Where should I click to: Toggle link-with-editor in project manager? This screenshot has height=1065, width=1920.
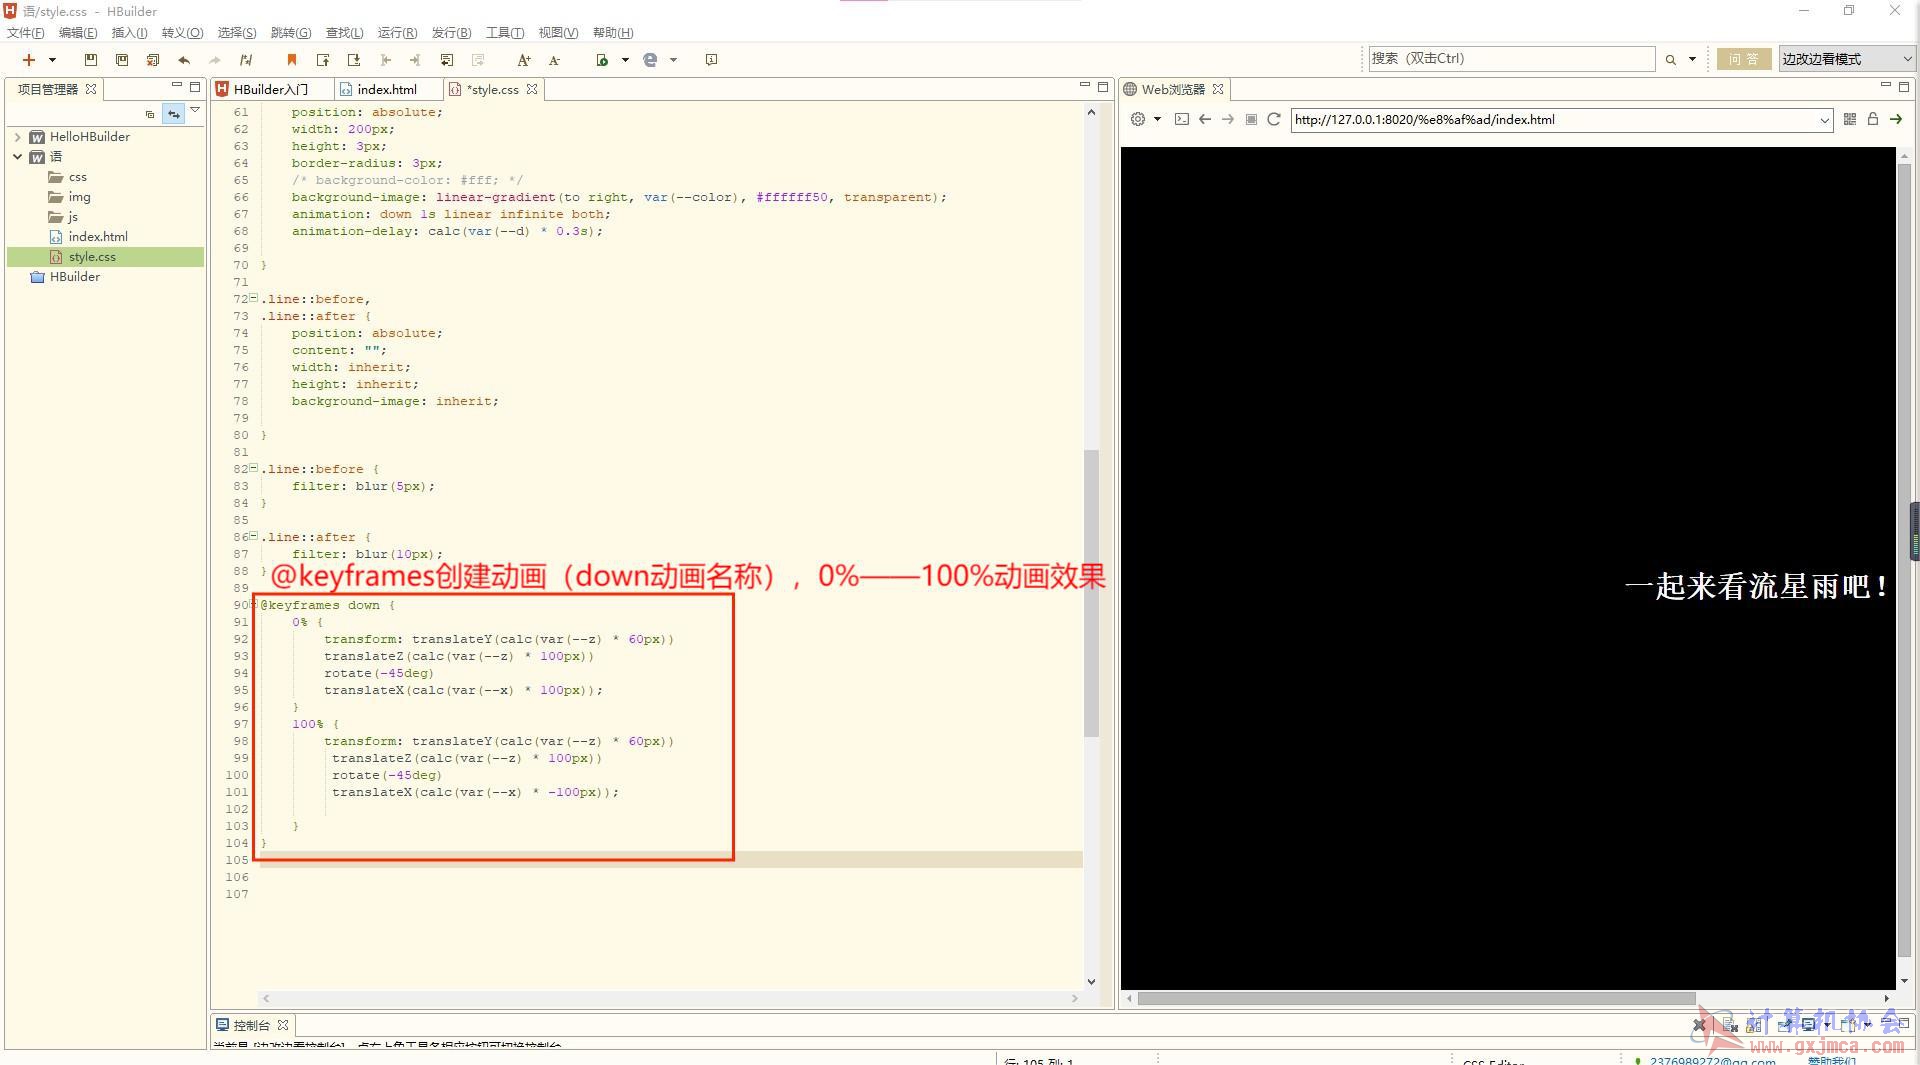pos(174,114)
